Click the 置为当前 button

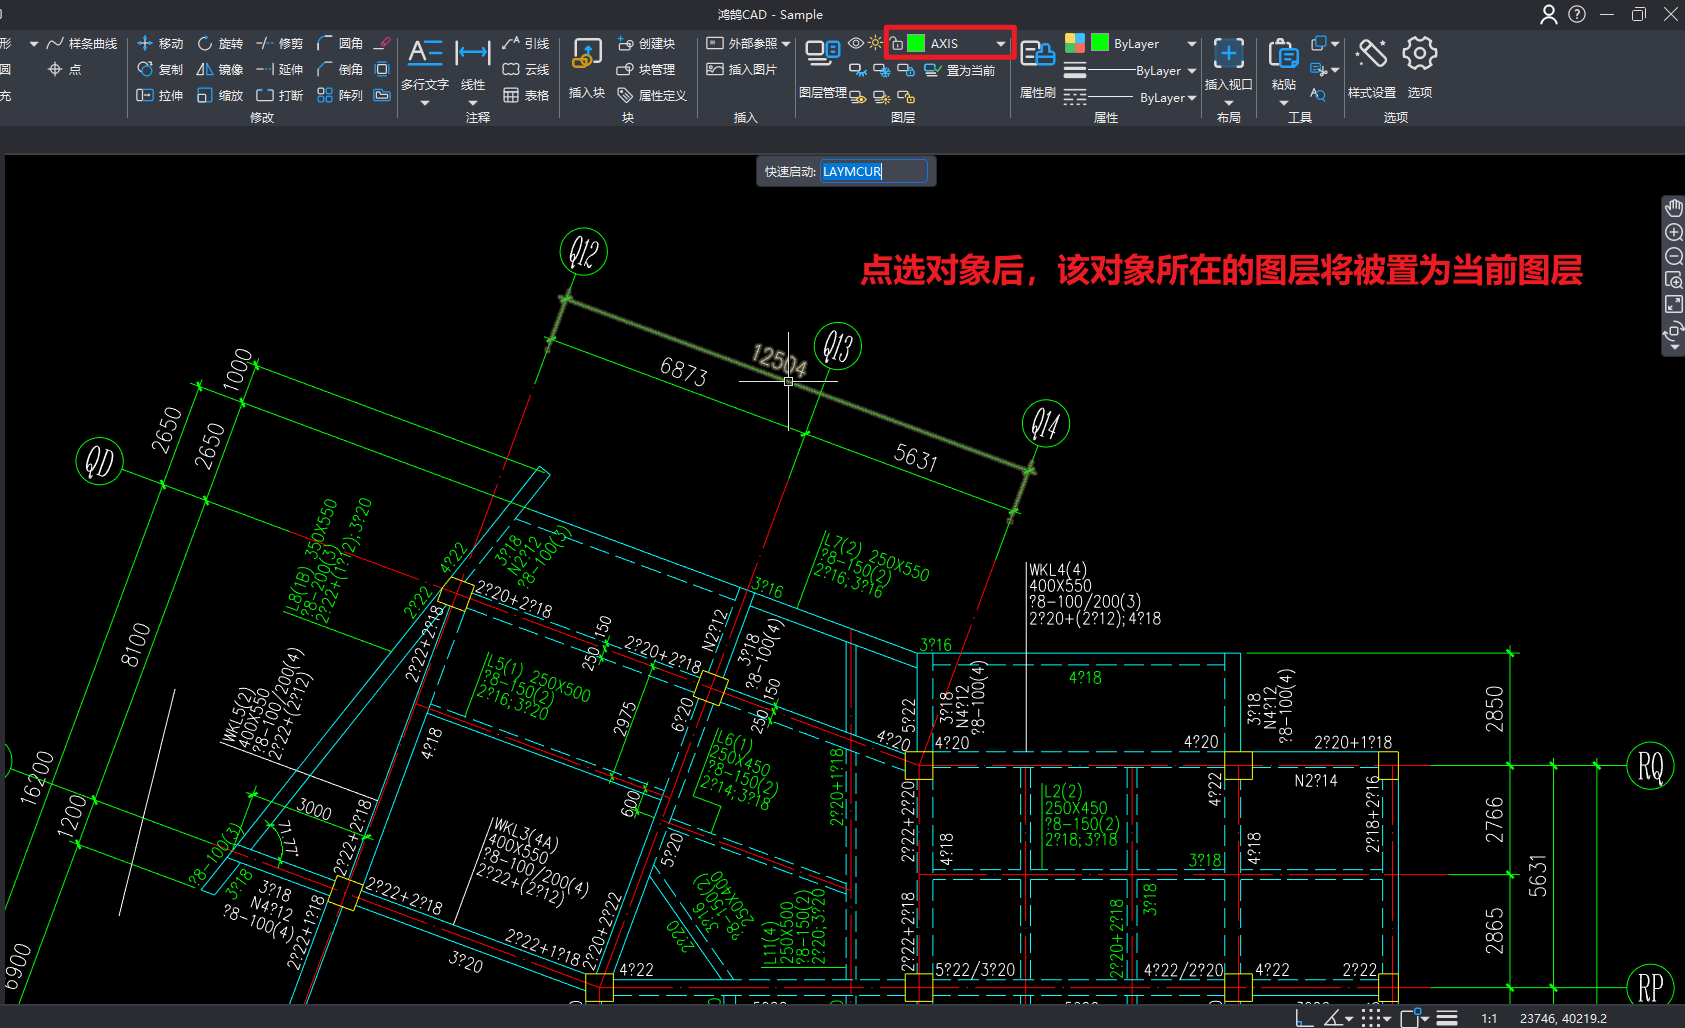coord(959,71)
